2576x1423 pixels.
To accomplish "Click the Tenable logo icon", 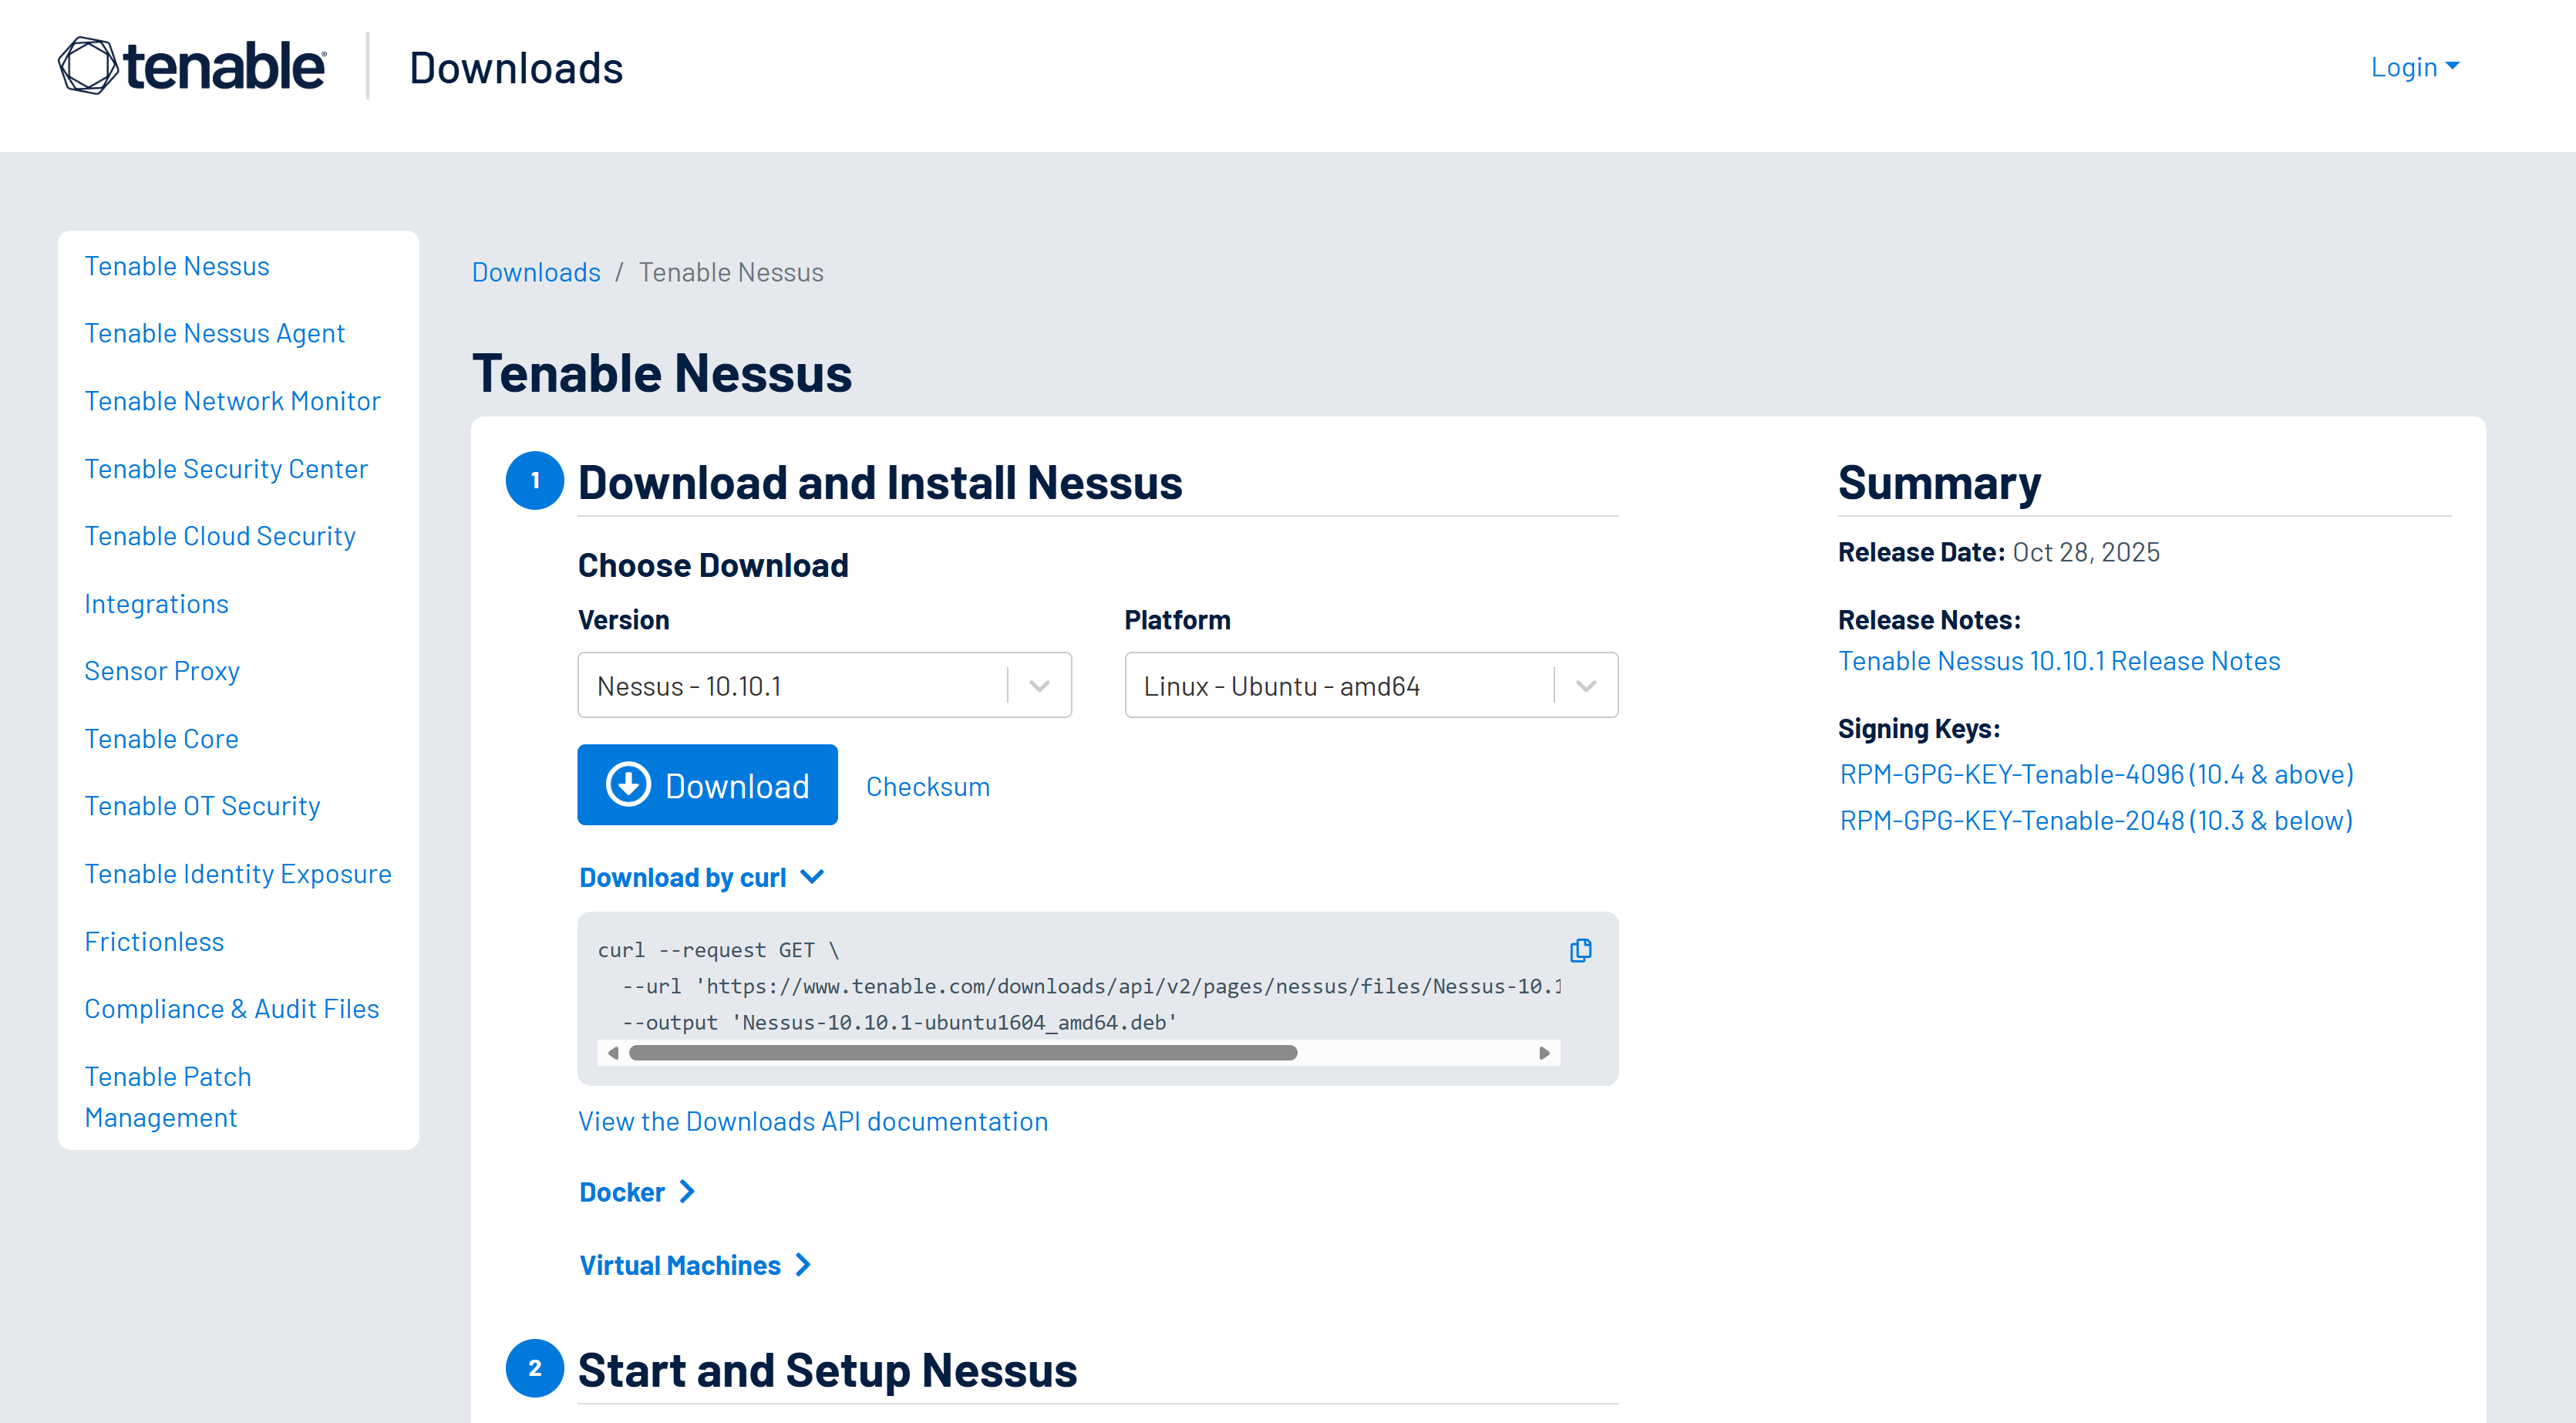I will click(x=88, y=66).
